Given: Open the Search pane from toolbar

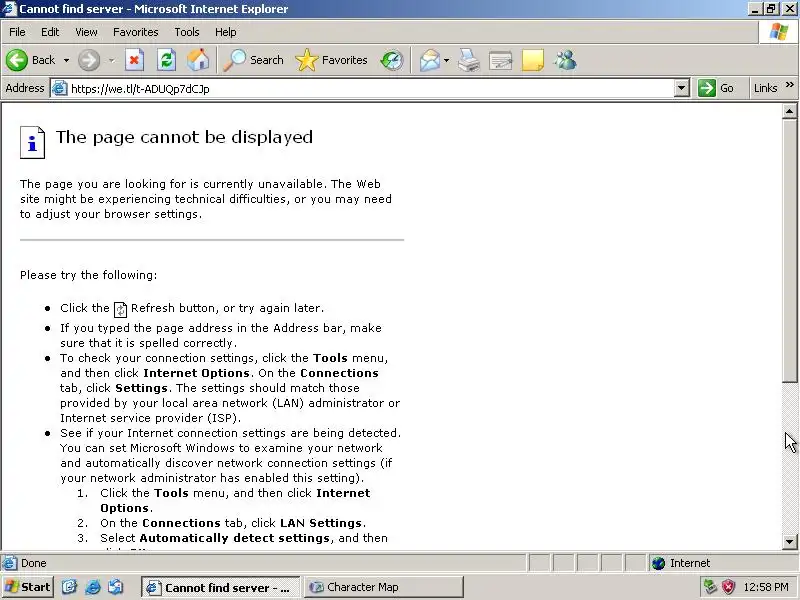Looking at the screenshot, I should (254, 60).
